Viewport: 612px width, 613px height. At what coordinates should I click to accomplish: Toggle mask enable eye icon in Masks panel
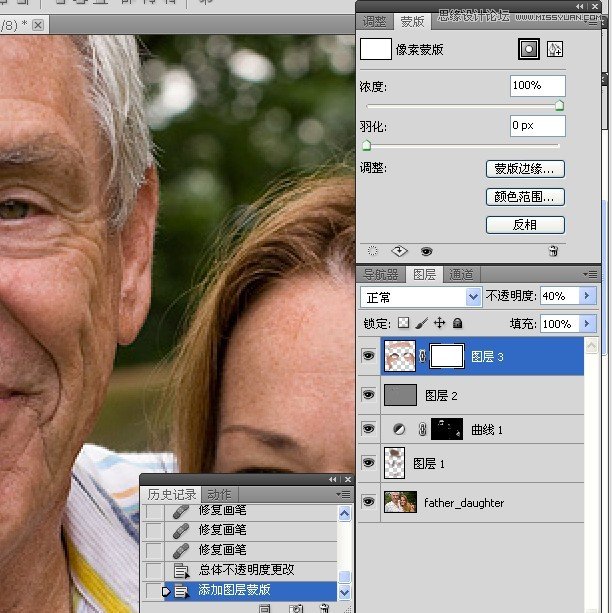(x=426, y=251)
